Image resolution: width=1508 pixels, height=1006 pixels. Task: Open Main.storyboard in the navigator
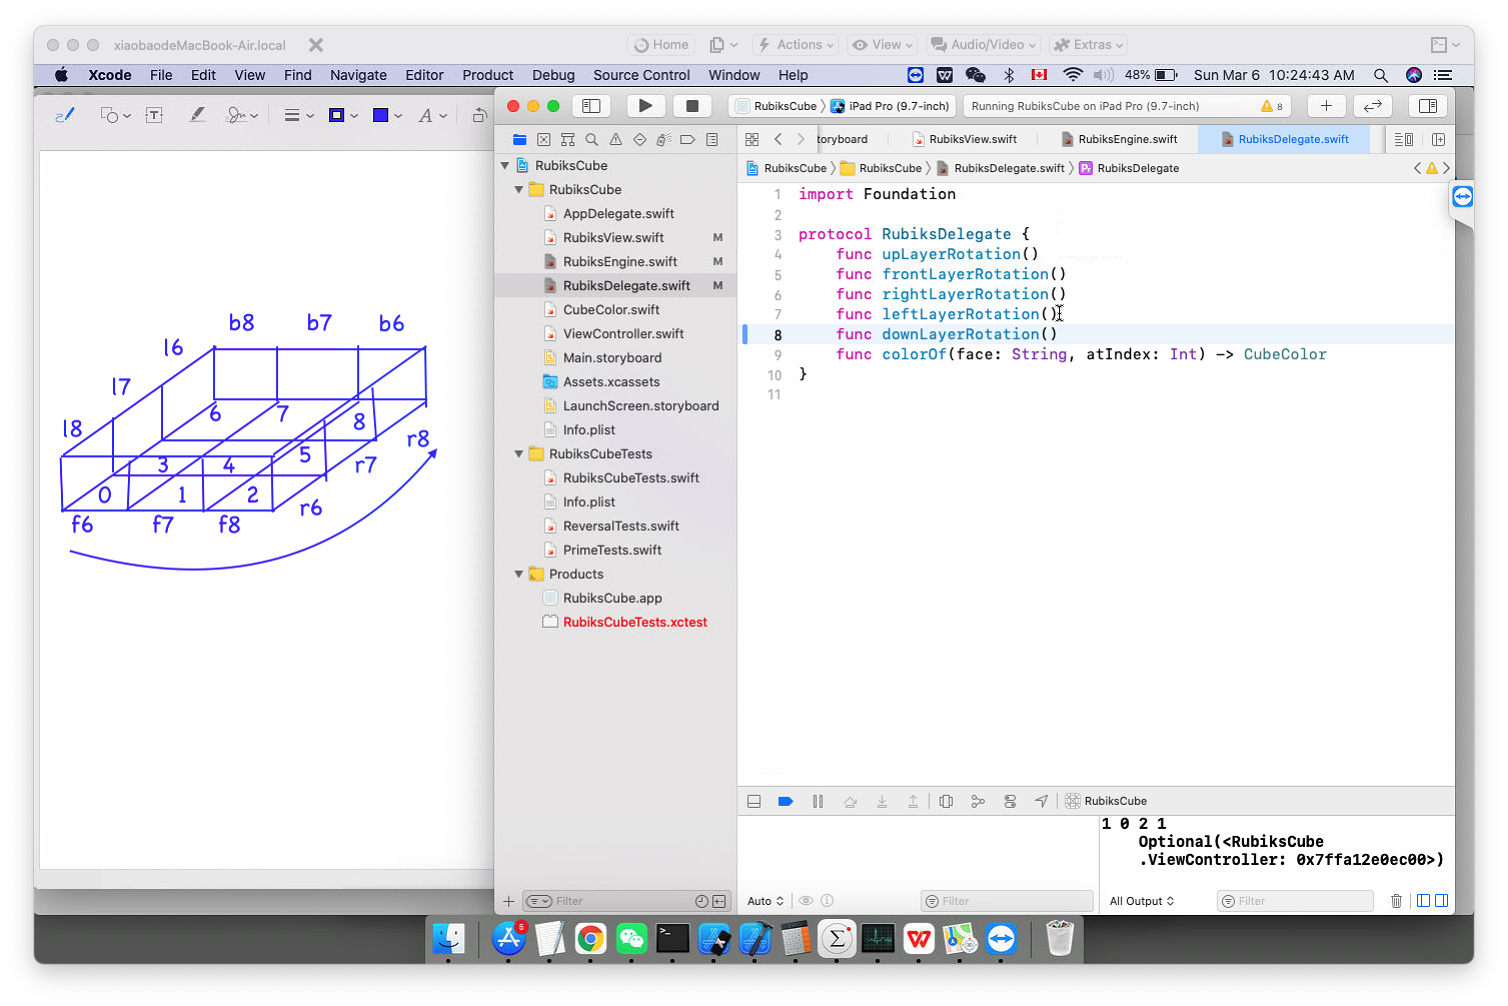click(612, 358)
